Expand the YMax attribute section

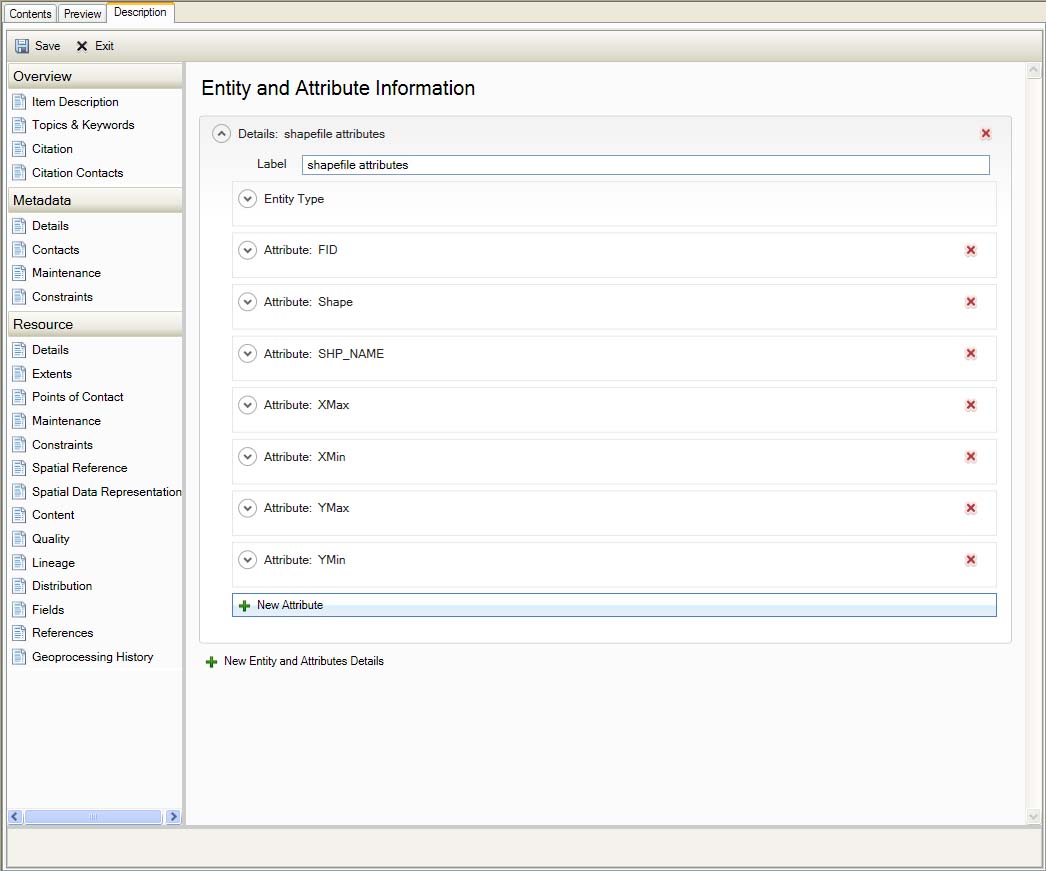coord(248,508)
